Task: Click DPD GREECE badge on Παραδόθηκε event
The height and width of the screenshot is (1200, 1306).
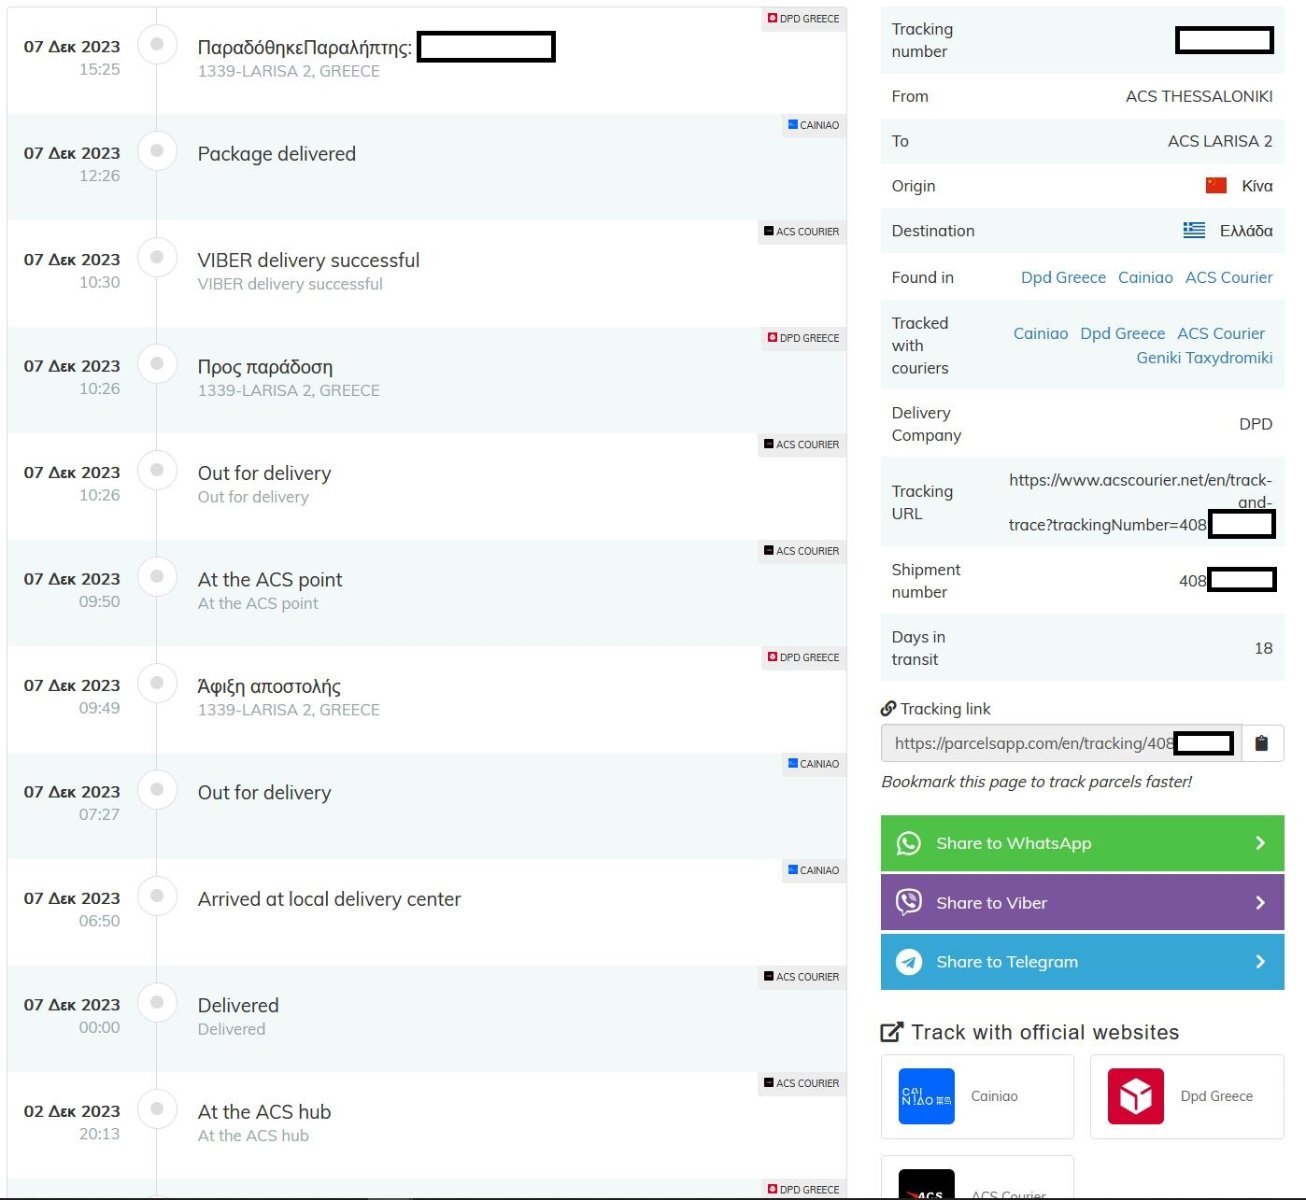Action: tap(803, 18)
